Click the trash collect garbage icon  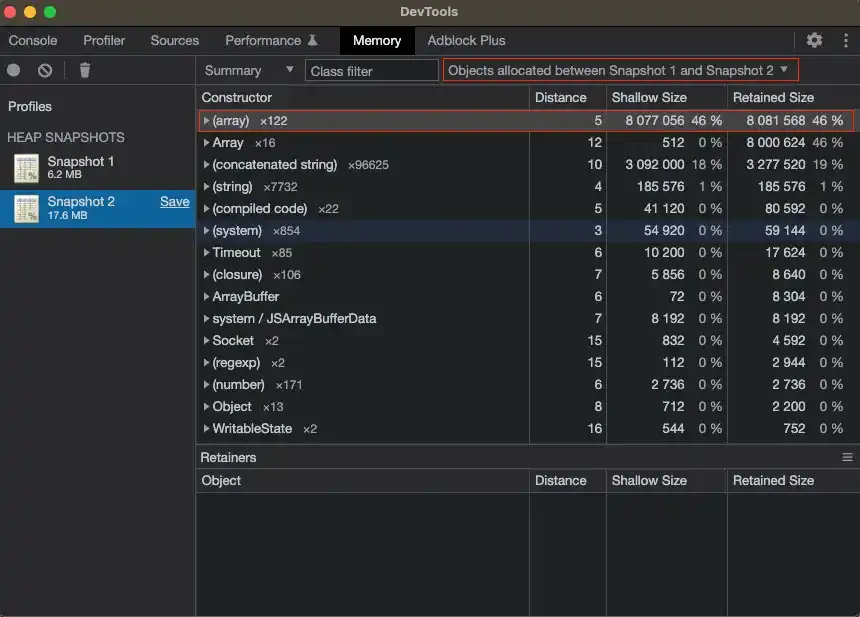coord(84,70)
